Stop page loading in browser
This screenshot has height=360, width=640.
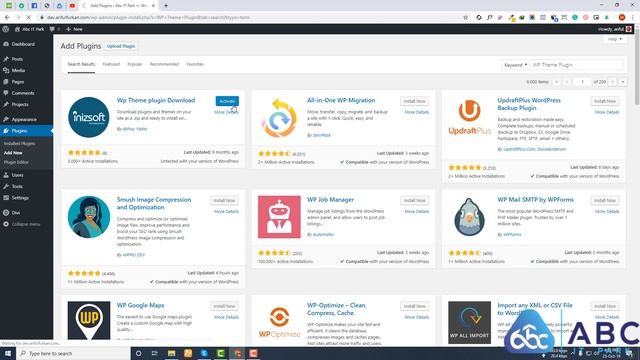tap(29, 18)
